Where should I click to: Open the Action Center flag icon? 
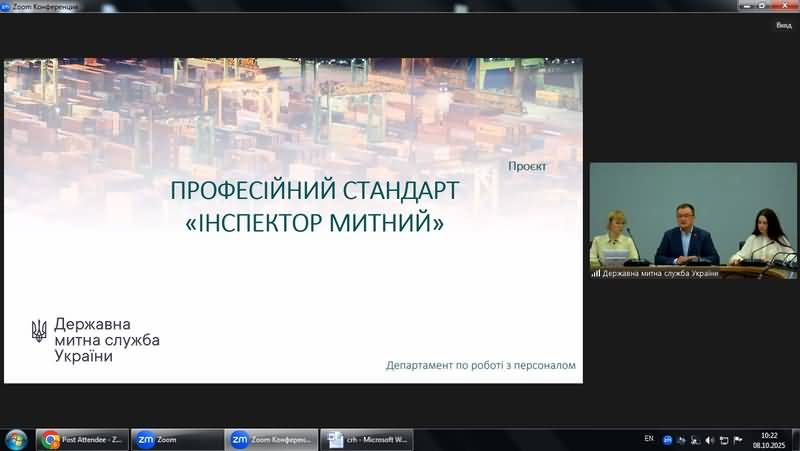738,439
